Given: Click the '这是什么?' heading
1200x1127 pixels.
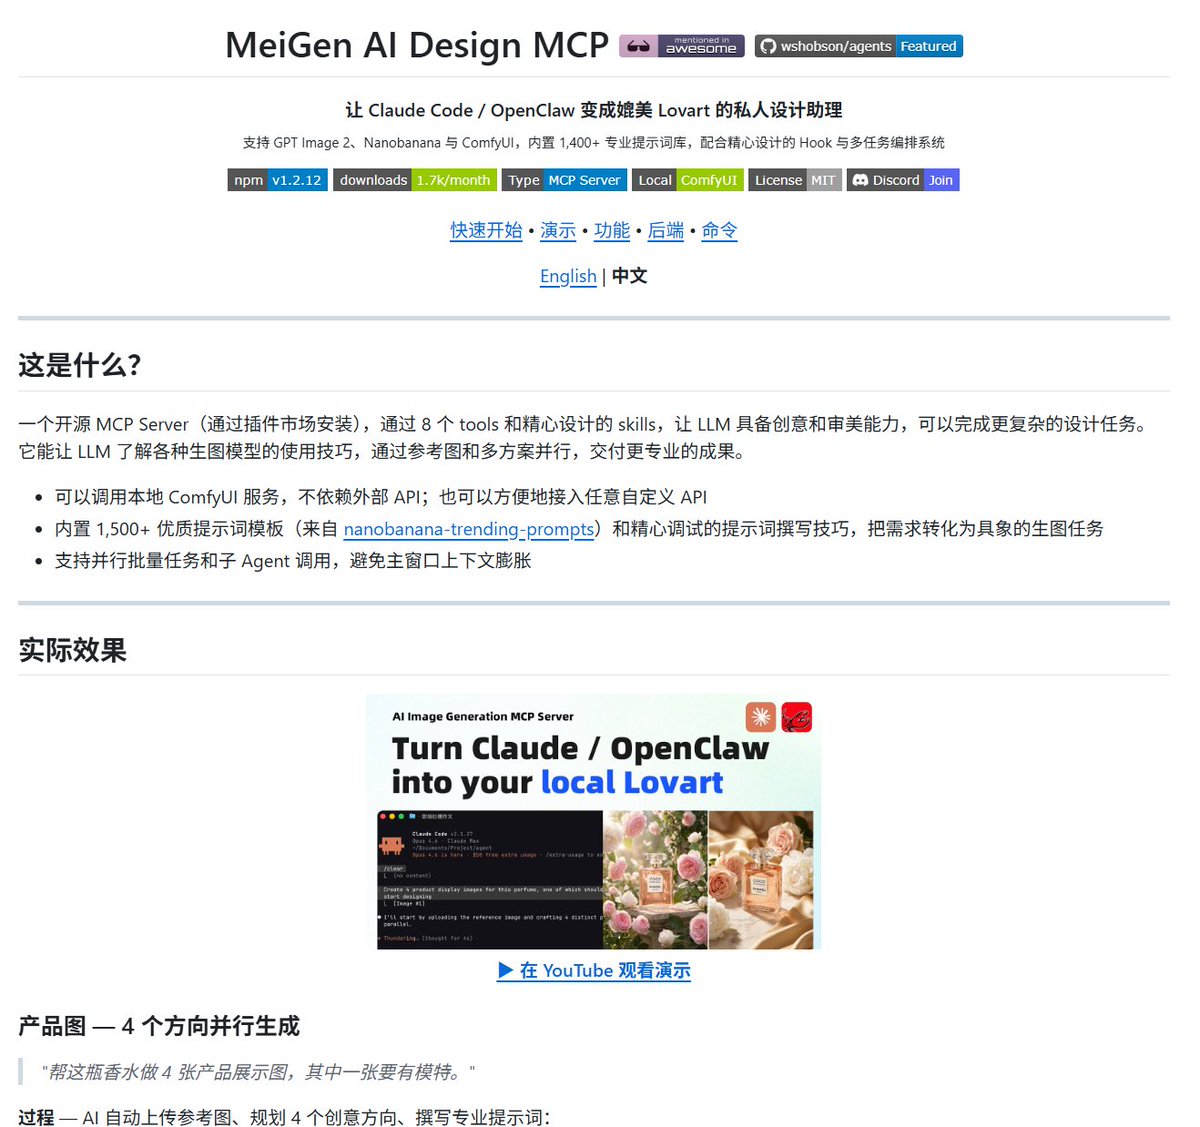Looking at the screenshot, I should coord(80,365).
